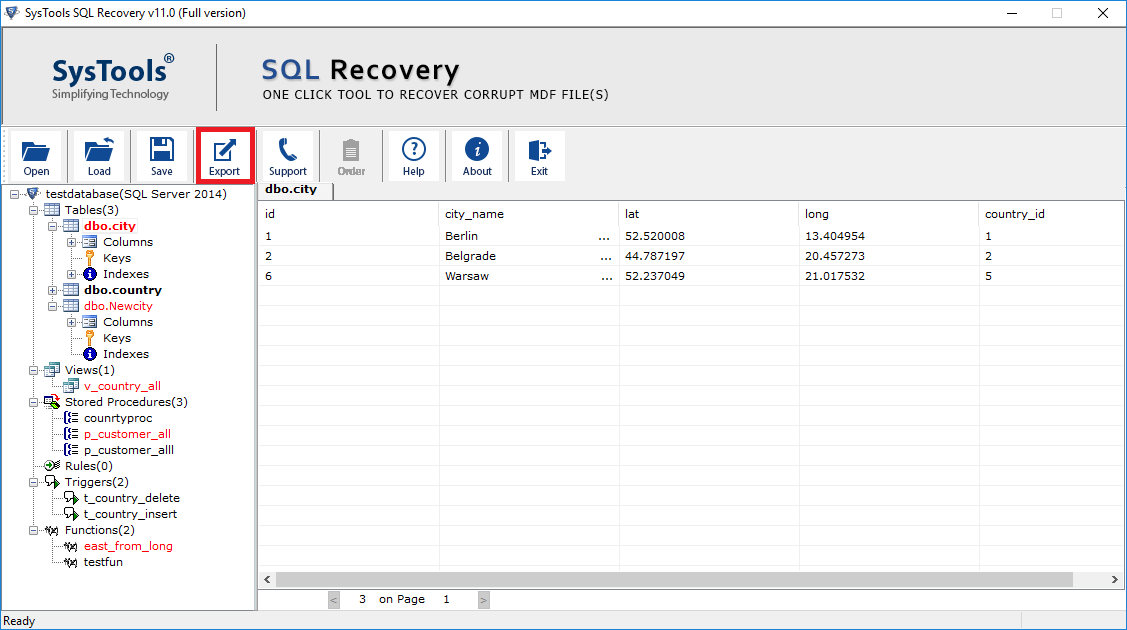This screenshot has height=630, width=1127.
Task: Click the p_customer_all procedure icon
Action: tap(71, 434)
